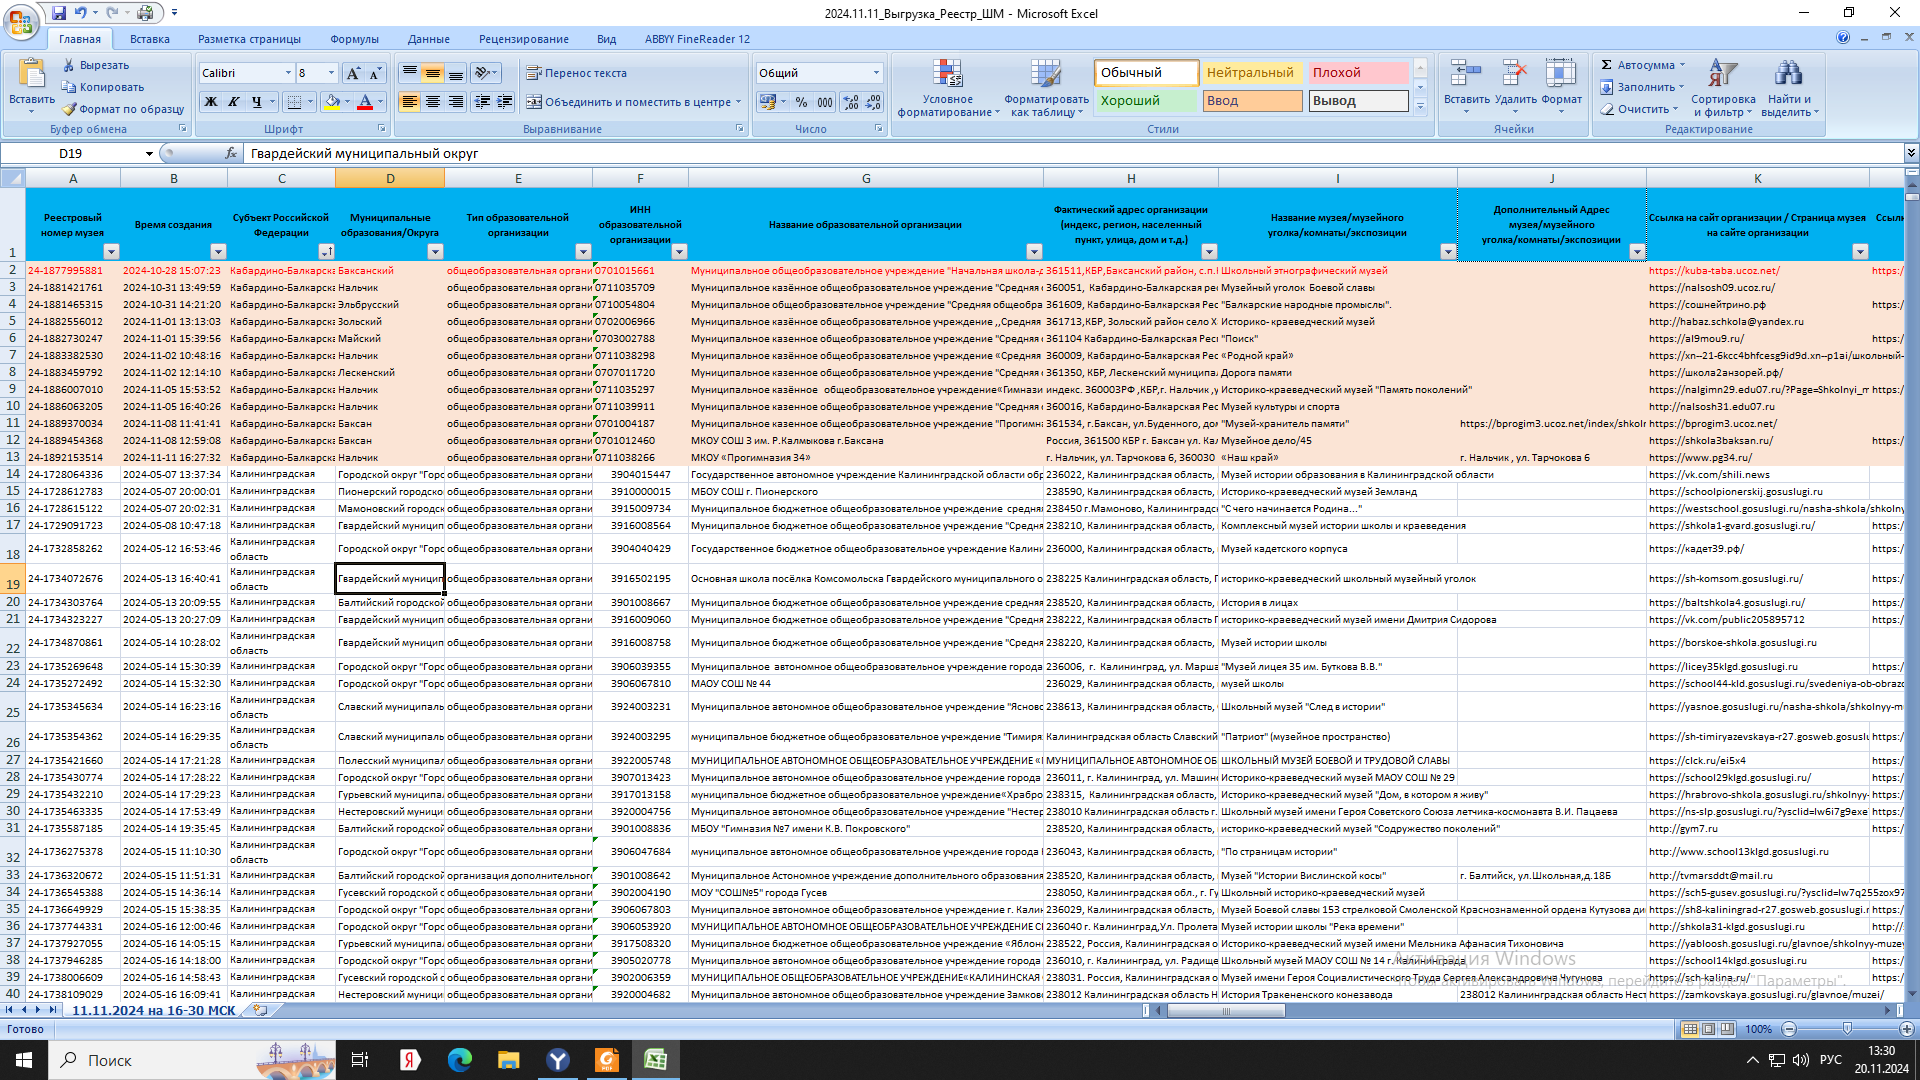Open filter dropdown for column D header
This screenshot has height=1080, width=1920.
[435, 252]
